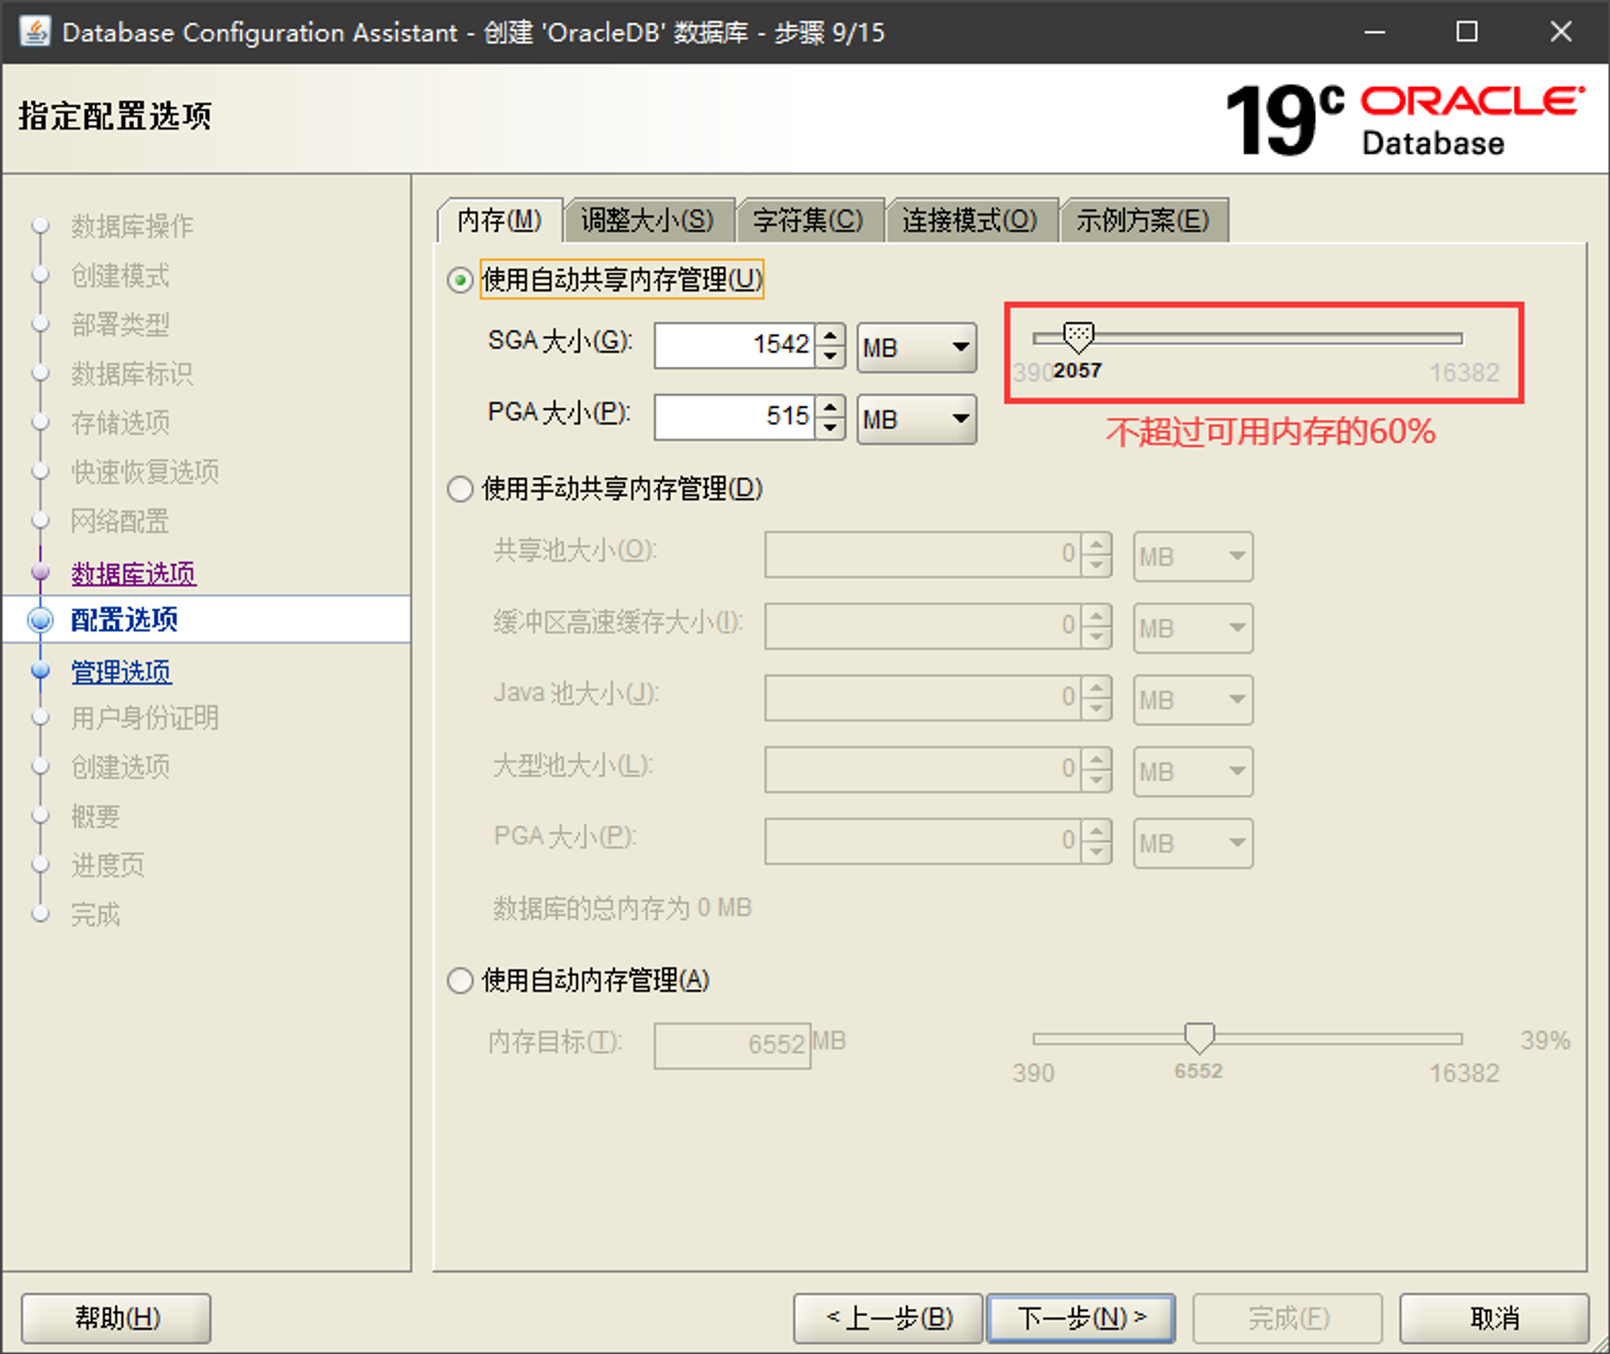Click the SGA memory slider thumb
1610x1354 pixels.
coord(1078,337)
